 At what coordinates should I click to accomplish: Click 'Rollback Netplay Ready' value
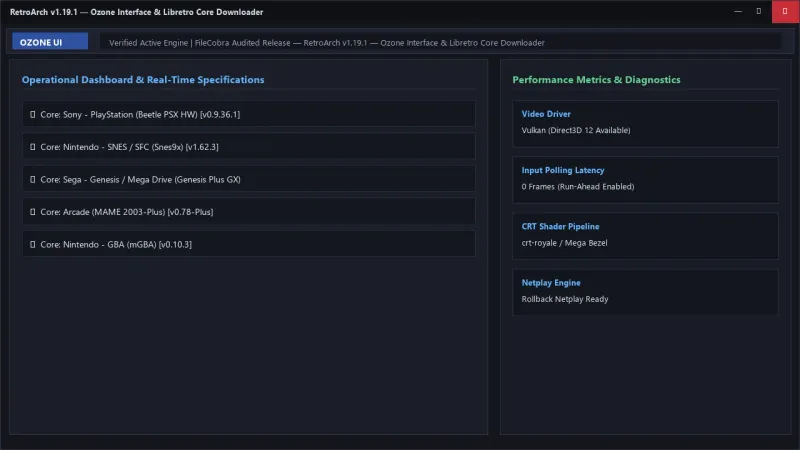(x=565, y=299)
